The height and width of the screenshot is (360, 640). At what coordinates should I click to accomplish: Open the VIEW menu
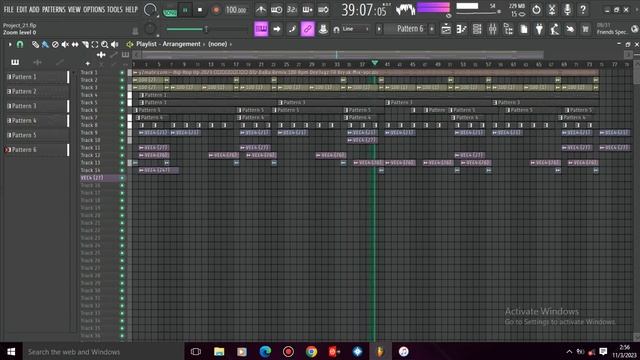[x=74, y=9]
